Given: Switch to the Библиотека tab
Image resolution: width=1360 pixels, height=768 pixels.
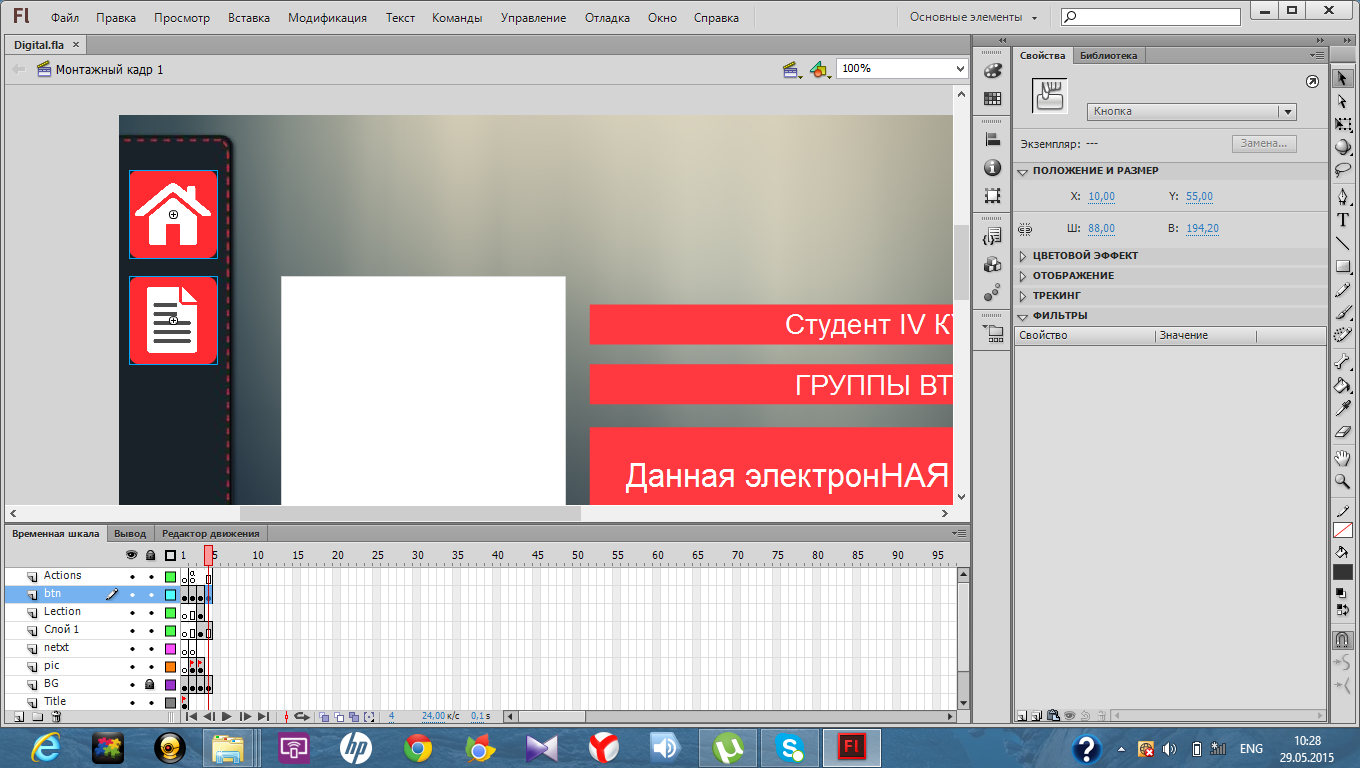Looking at the screenshot, I should coord(1108,55).
